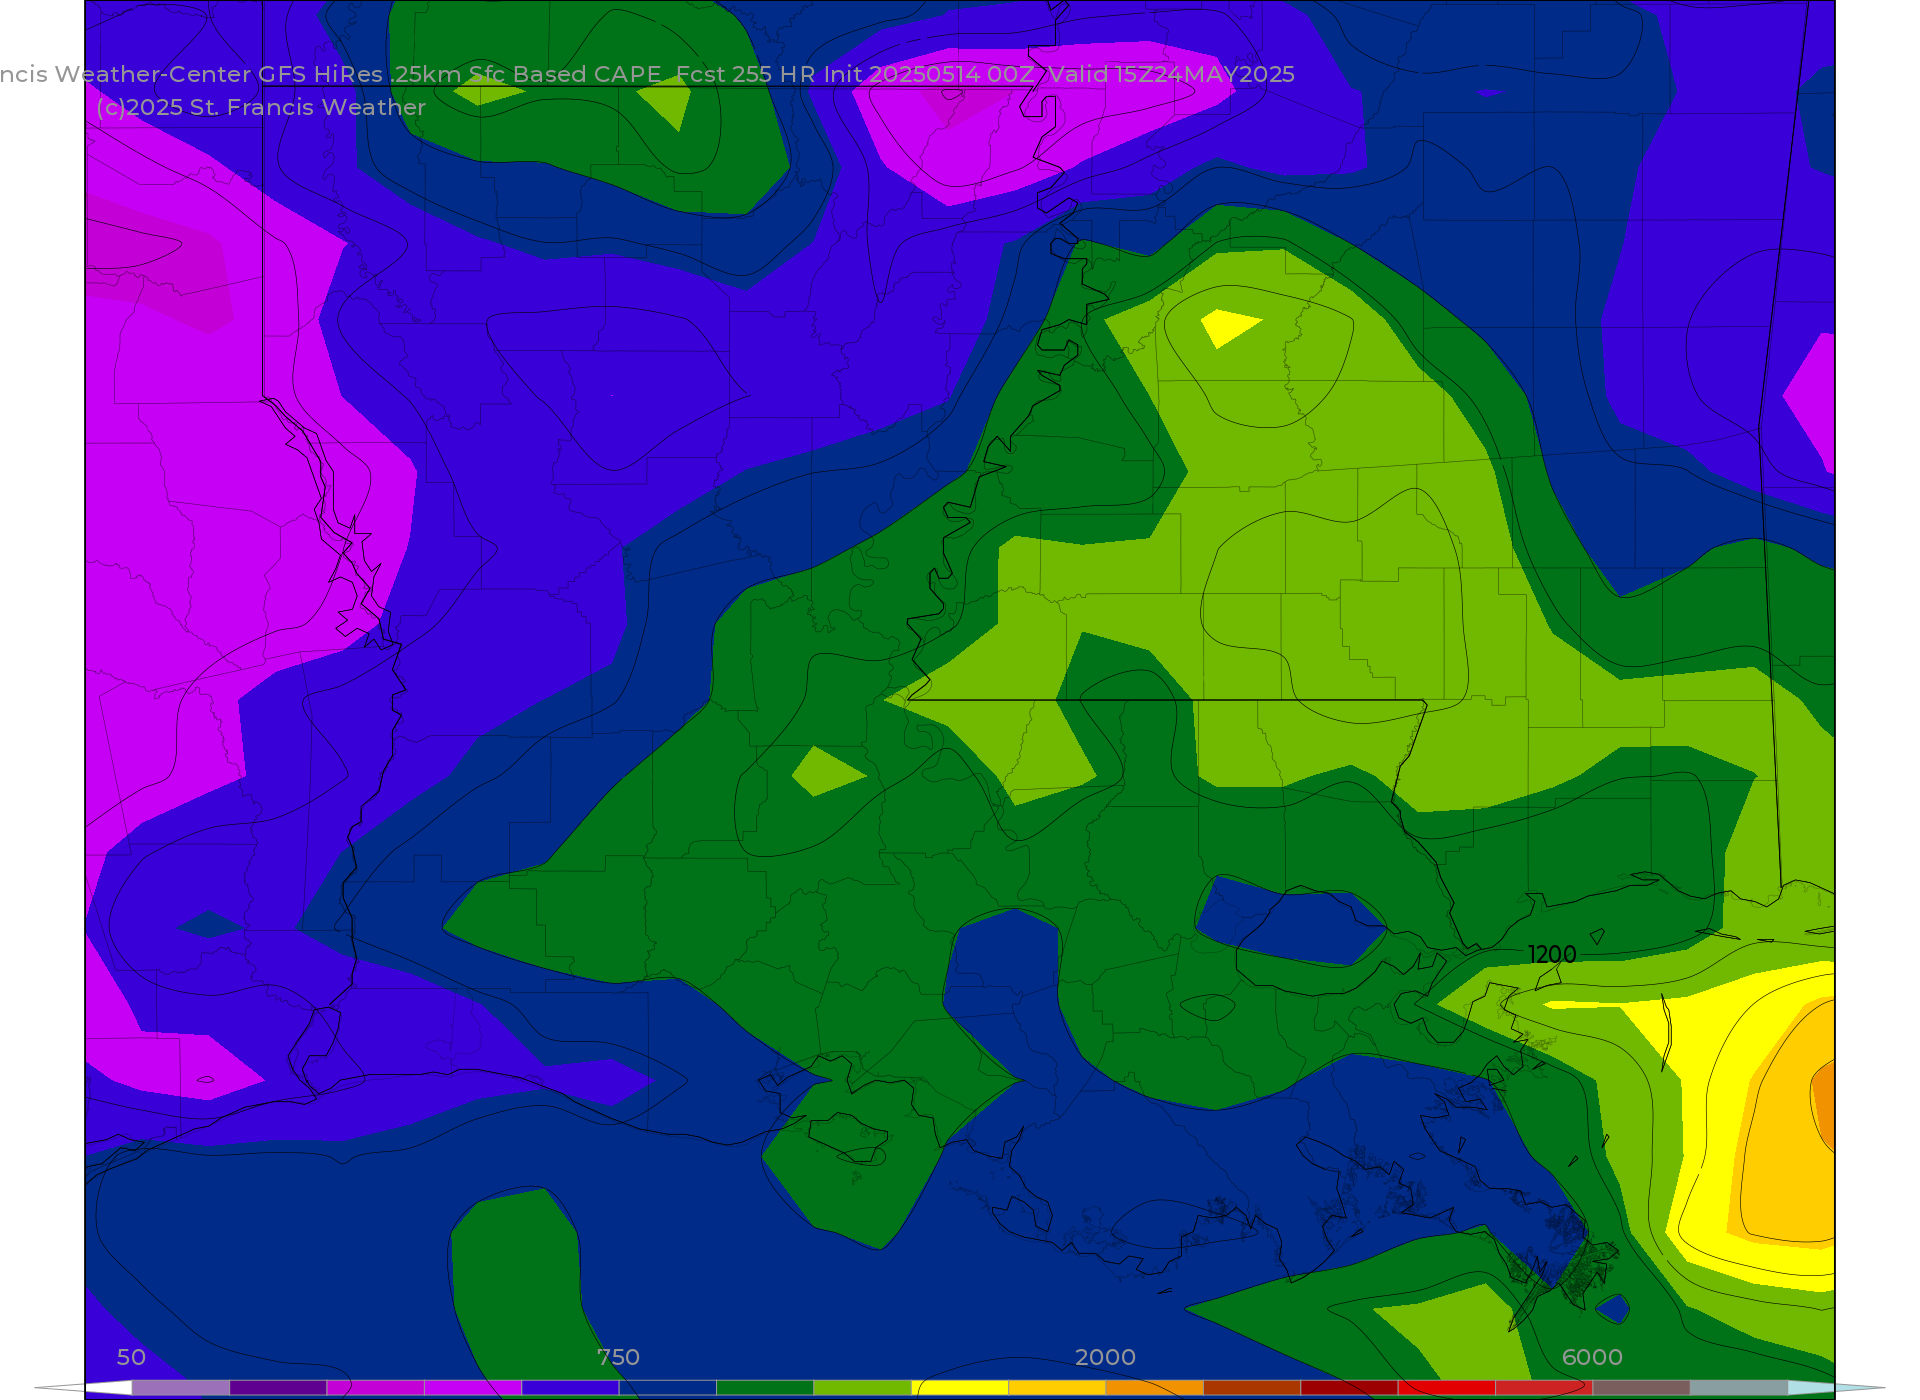The height and width of the screenshot is (1400, 1920).
Task: Click the 2000 color bar label
Action: (x=1105, y=1357)
